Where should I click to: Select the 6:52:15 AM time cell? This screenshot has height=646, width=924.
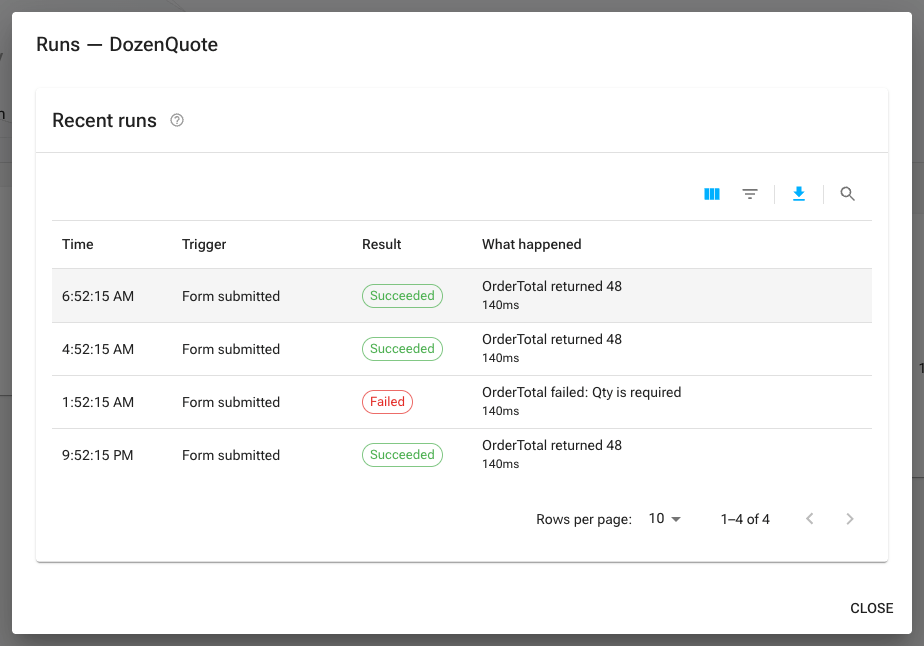coord(98,296)
